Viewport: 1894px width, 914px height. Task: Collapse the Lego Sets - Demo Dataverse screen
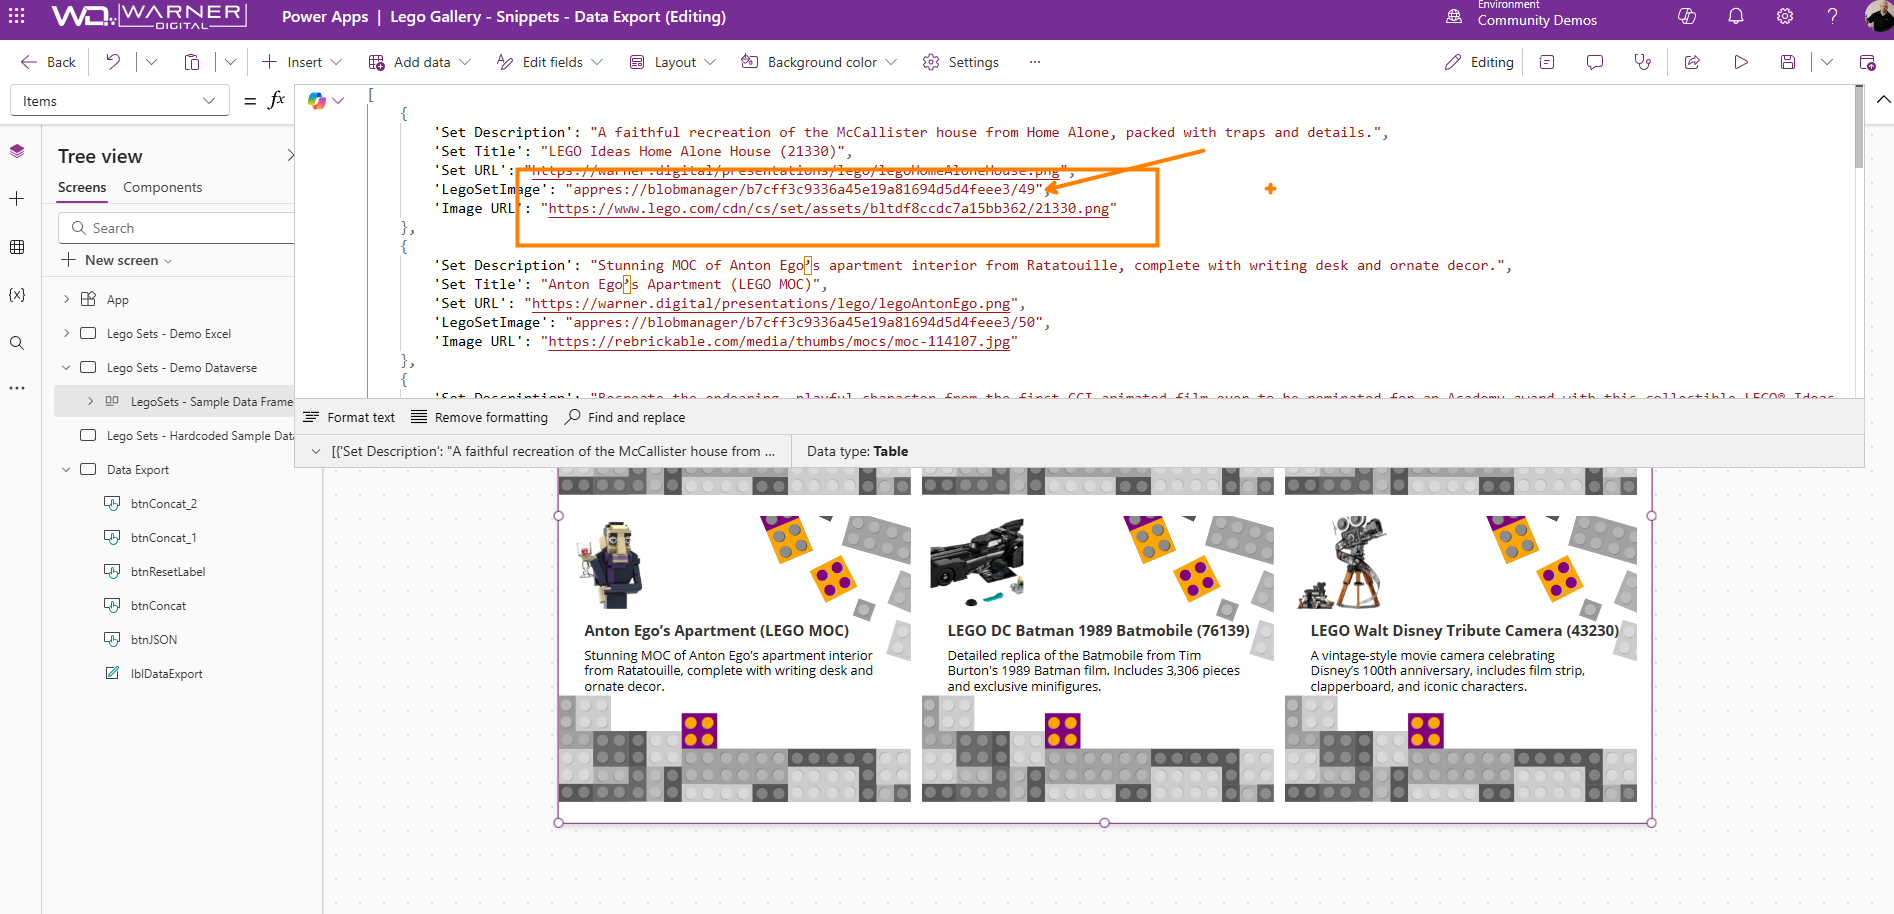pyautogui.click(x=66, y=367)
